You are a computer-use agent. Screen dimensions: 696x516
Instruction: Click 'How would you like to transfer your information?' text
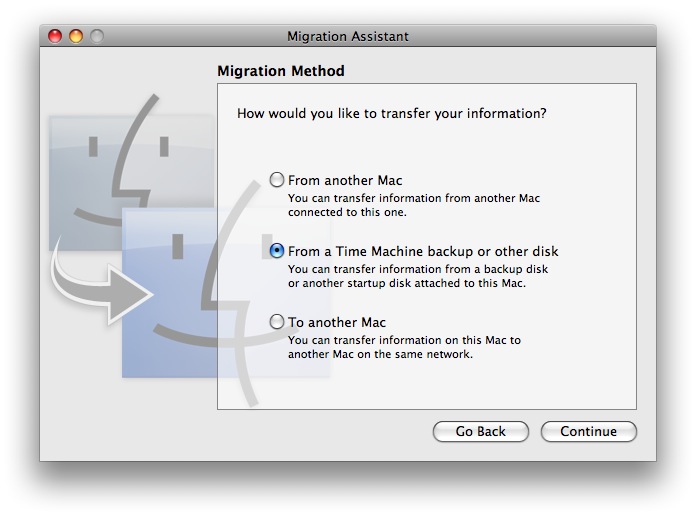point(392,113)
